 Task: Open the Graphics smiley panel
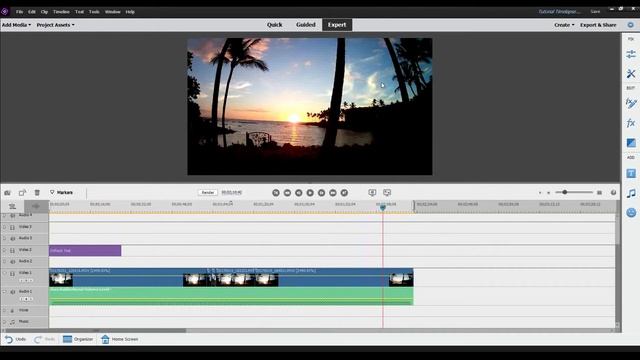(x=631, y=213)
